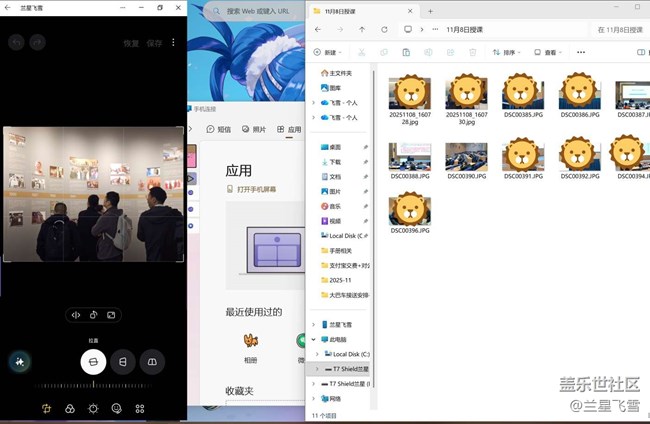This screenshot has height=424, width=650.
Task: Click the 恢复 revert button
Action: tap(131, 44)
